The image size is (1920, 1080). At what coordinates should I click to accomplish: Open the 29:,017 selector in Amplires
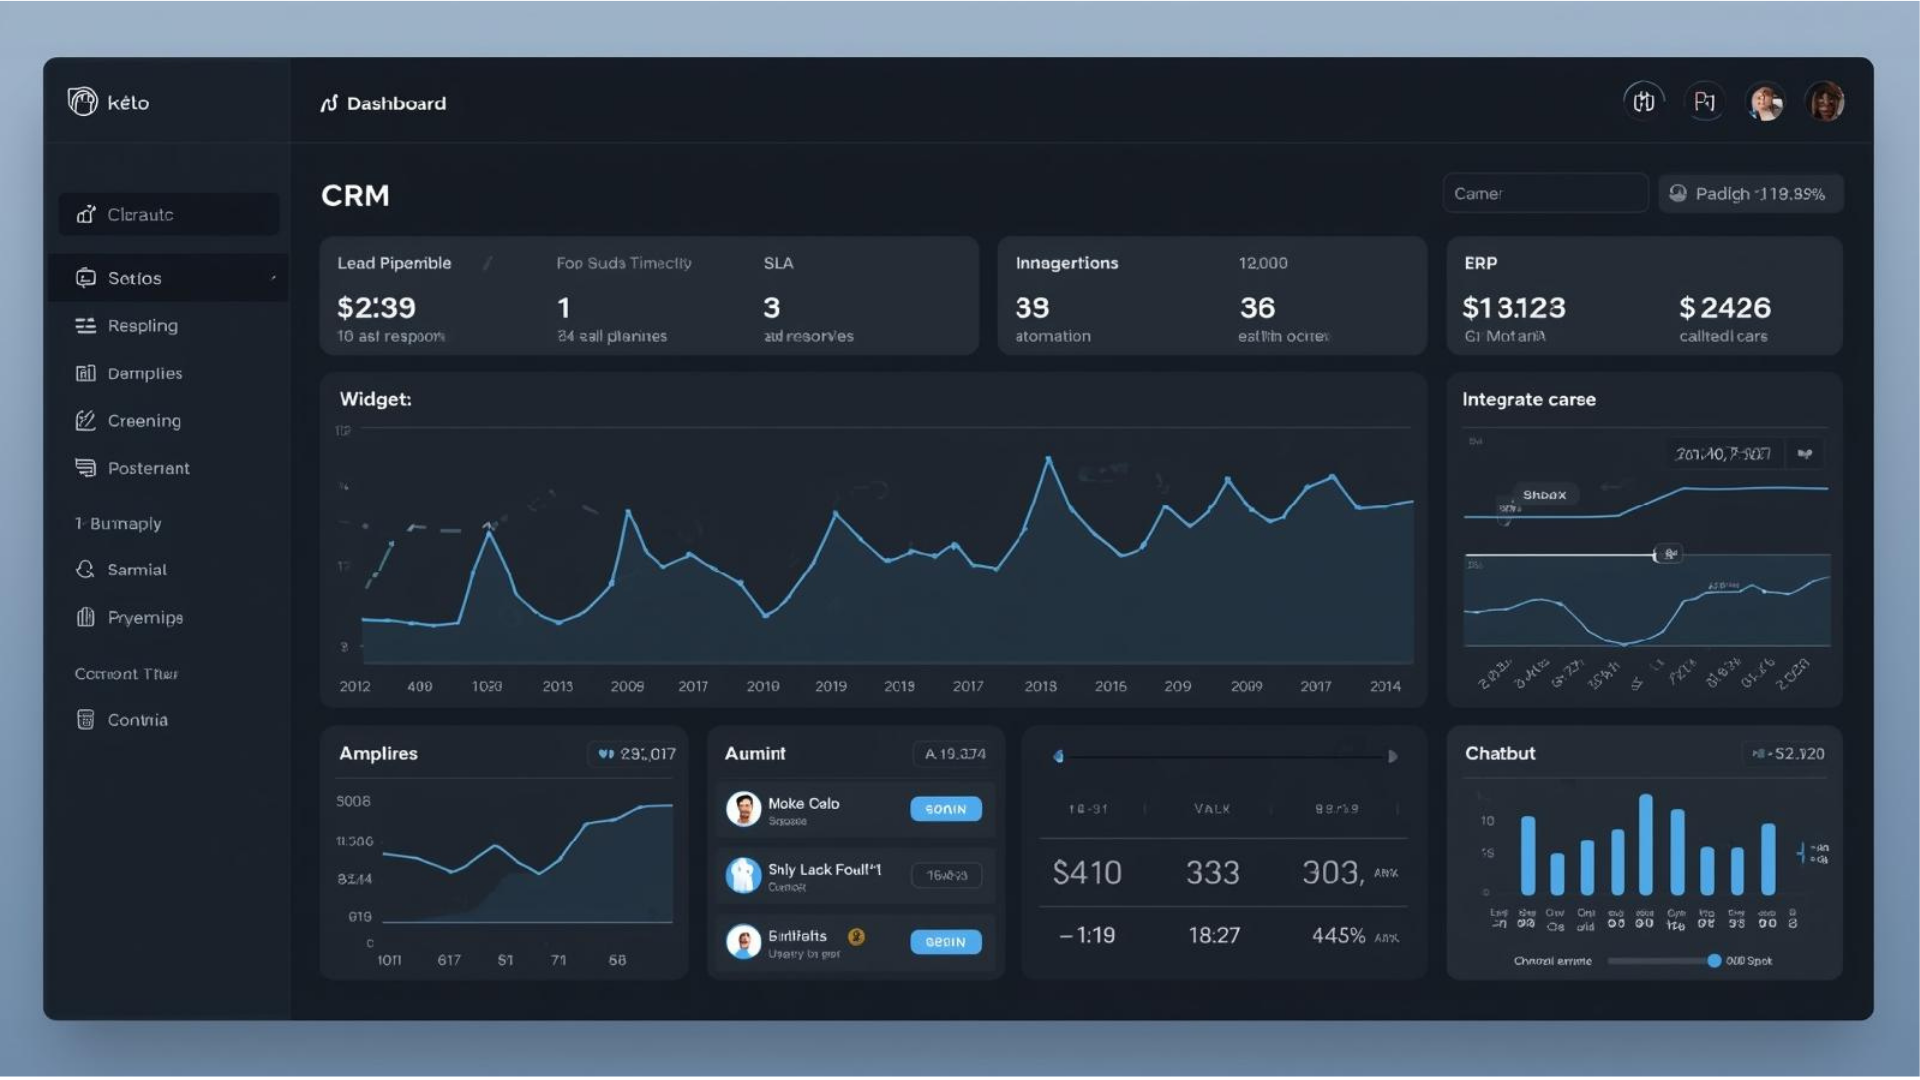(636, 754)
